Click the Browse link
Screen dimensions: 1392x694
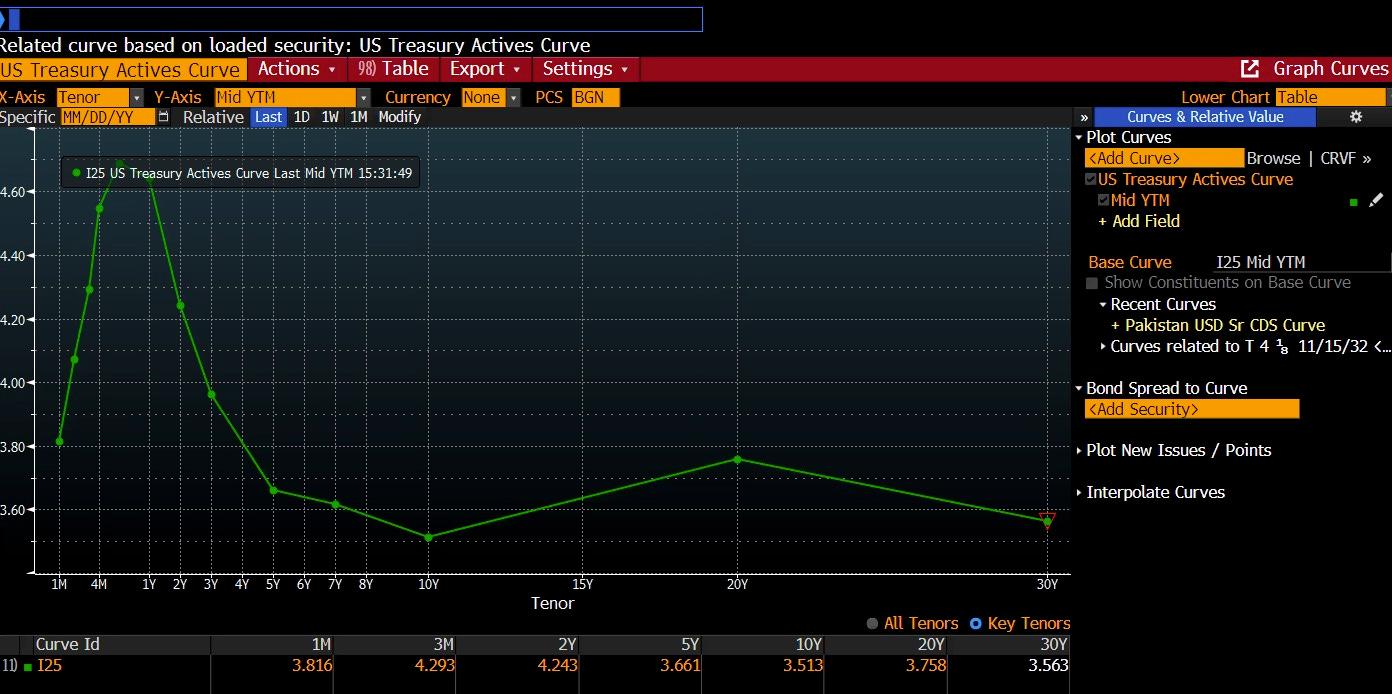[1273, 158]
